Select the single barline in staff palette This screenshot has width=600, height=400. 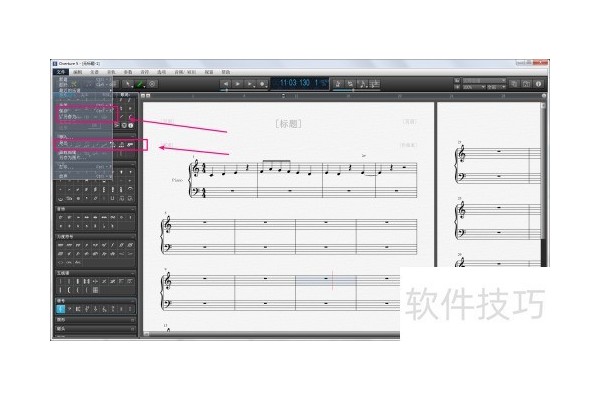point(61,281)
